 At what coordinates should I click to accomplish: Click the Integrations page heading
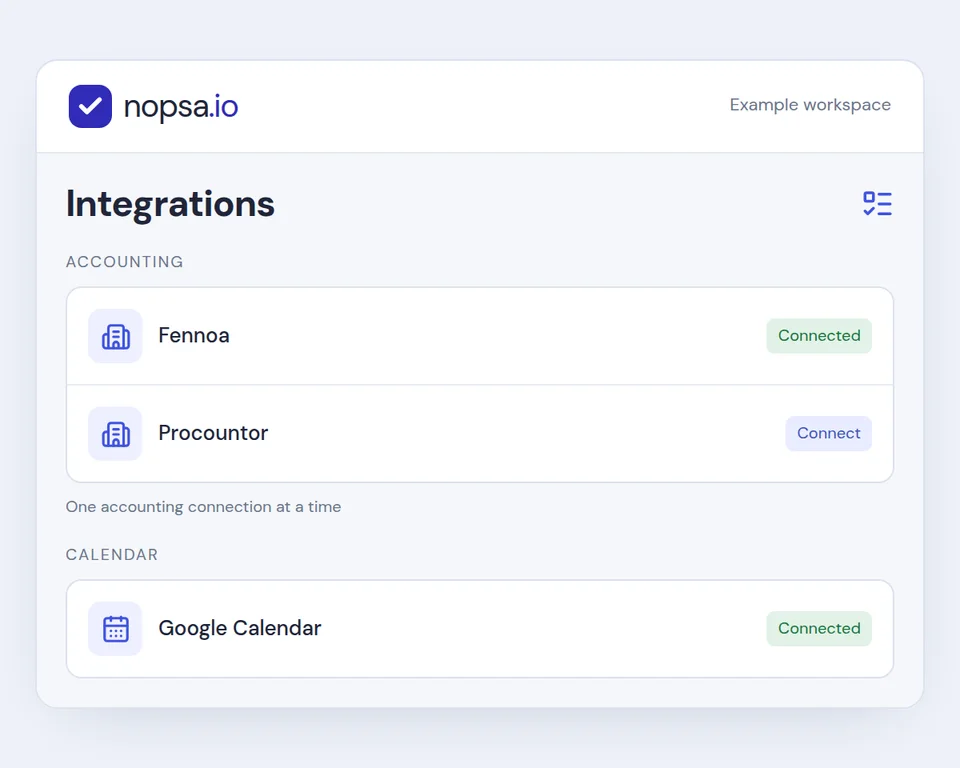[170, 205]
